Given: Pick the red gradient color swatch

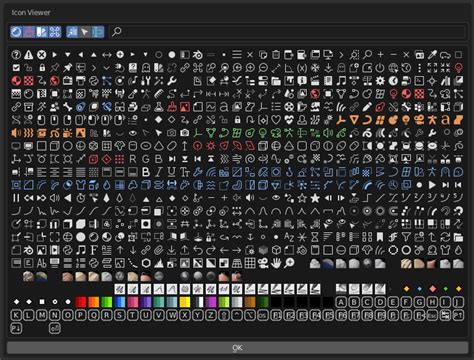Looking at the screenshot, I should pos(81,302).
